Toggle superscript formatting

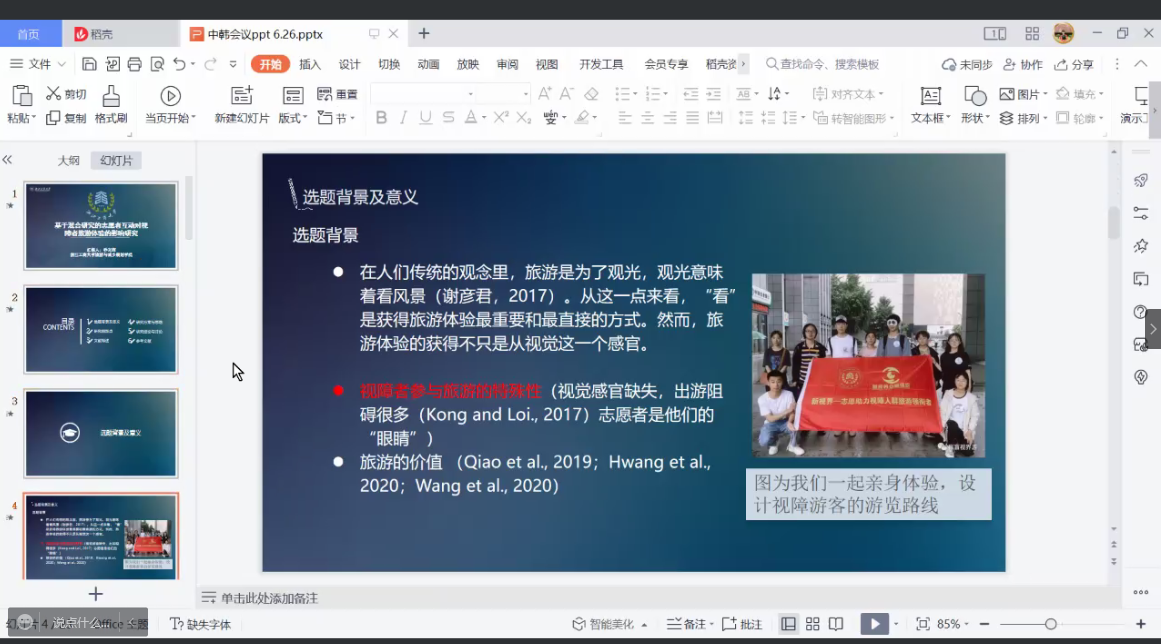(x=501, y=118)
